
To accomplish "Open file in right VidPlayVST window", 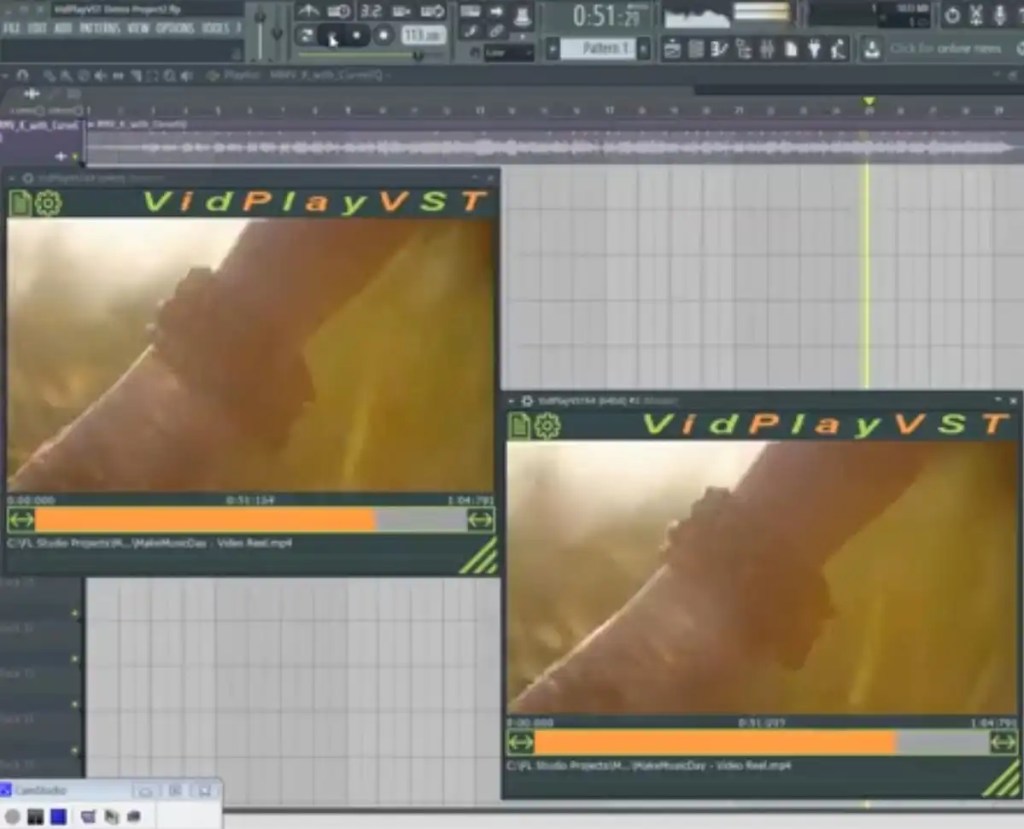I will (x=520, y=425).
